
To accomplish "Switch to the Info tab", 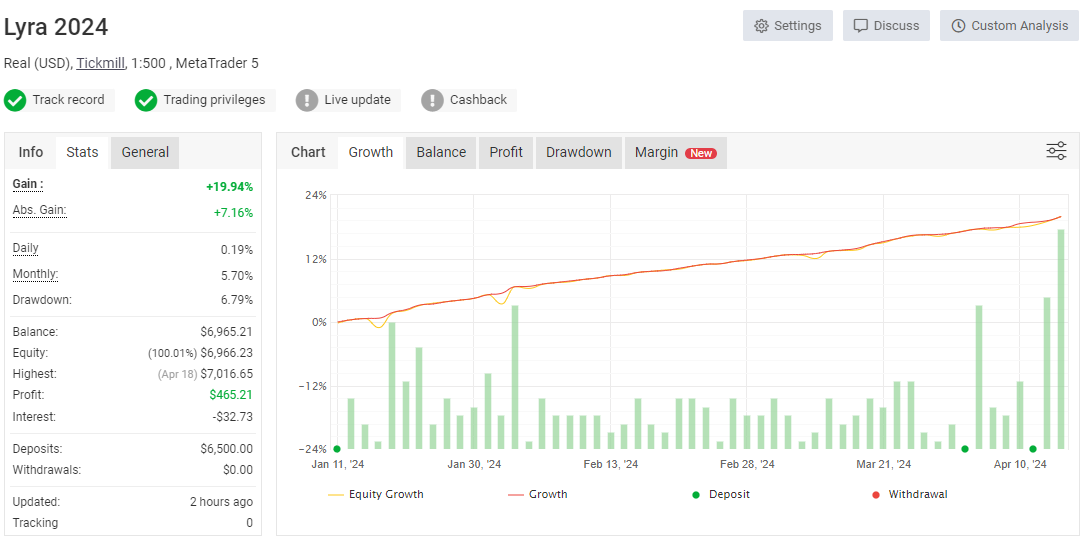I will (30, 152).
